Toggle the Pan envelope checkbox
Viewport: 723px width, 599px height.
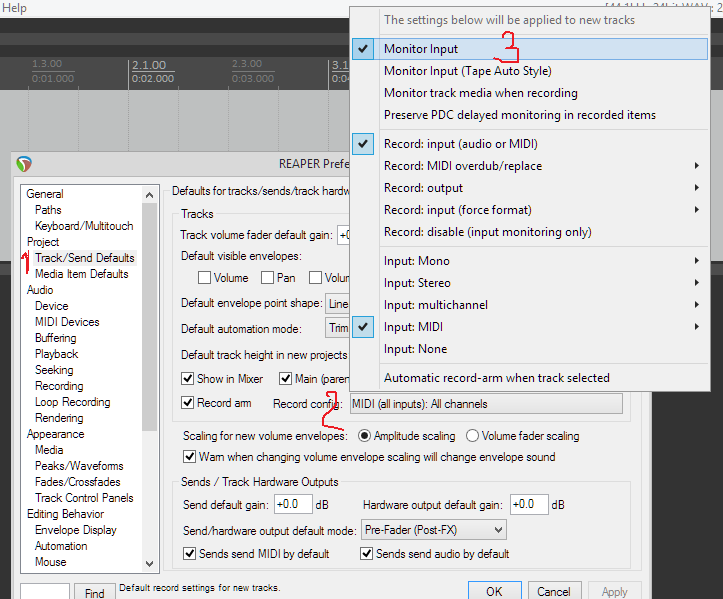pyautogui.click(x=267, y=278)
